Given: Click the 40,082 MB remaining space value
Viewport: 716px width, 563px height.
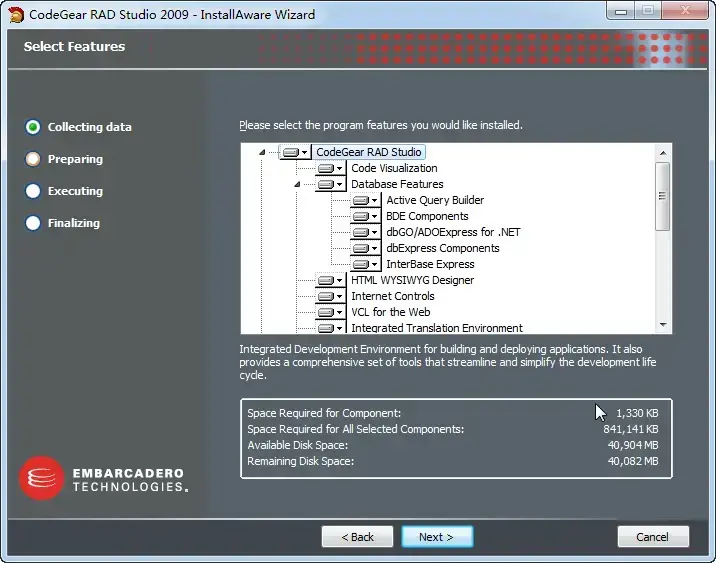Looking at the screenshot, I should click(x=633, y=461).
